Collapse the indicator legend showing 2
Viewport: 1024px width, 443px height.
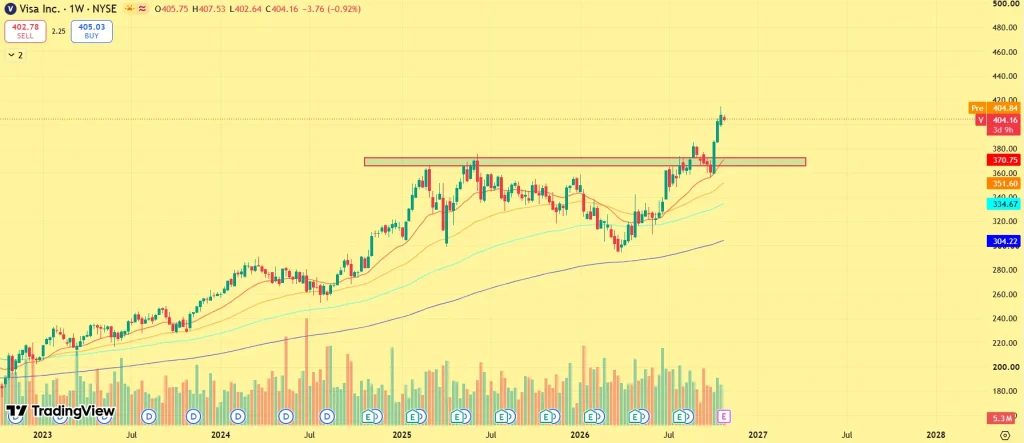click(x=14, y=56)
